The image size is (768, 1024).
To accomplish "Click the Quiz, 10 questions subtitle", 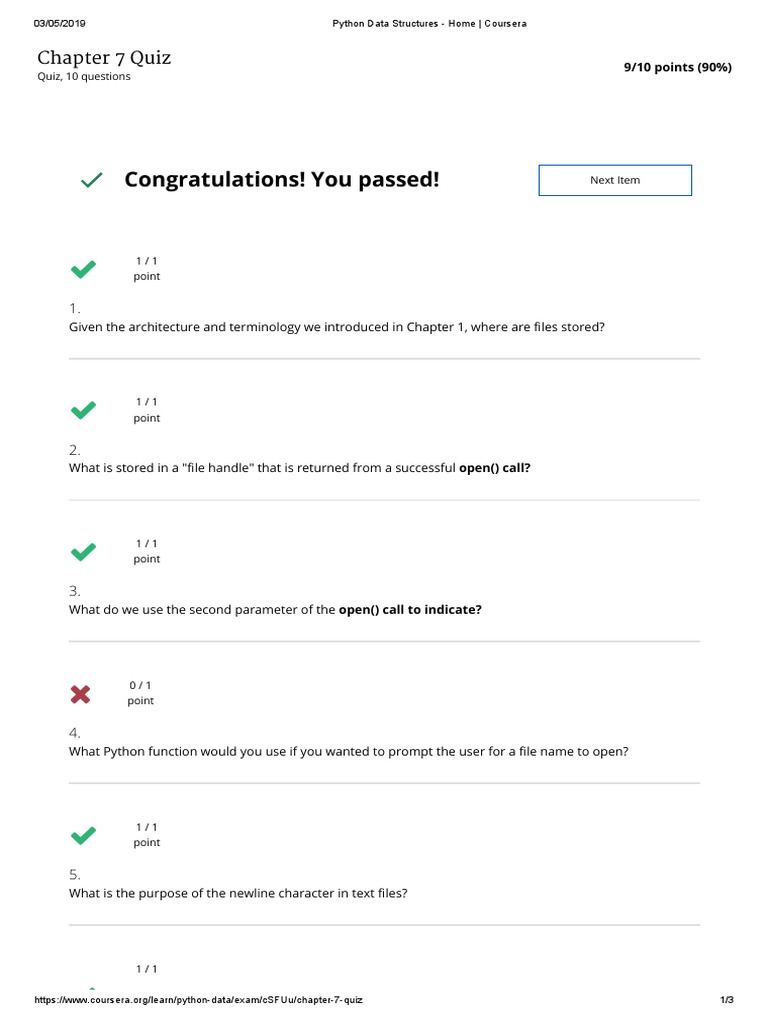I will 84,77.
